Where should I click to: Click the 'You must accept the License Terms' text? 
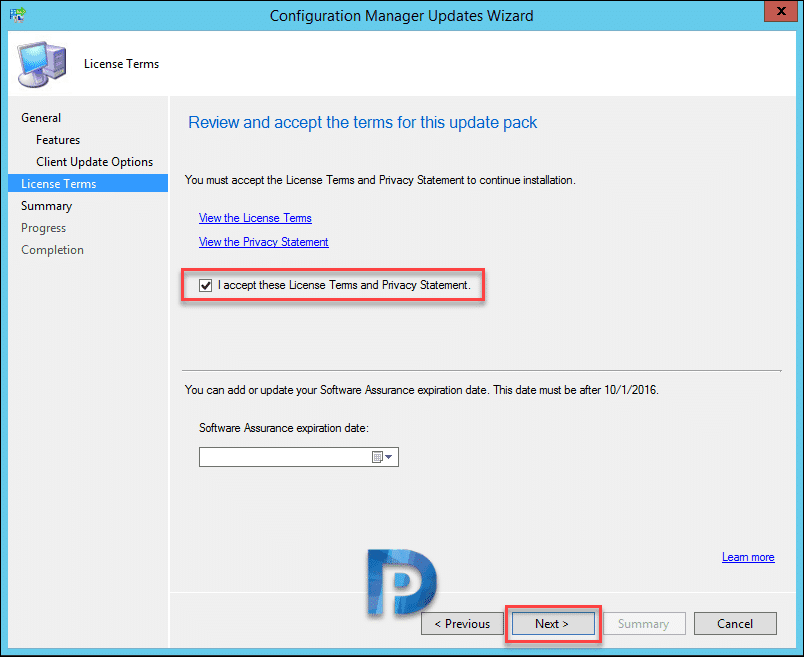380,180
